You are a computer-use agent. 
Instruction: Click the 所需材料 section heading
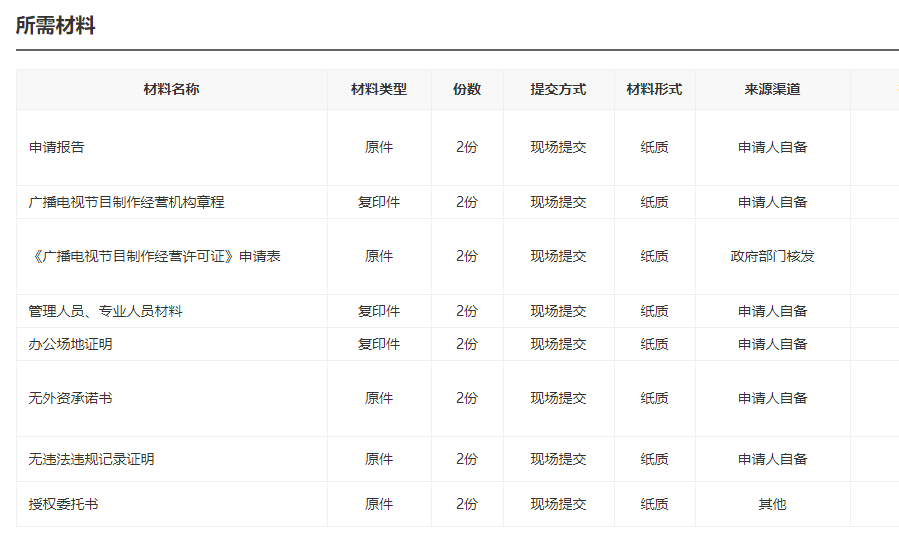point(56,26)
